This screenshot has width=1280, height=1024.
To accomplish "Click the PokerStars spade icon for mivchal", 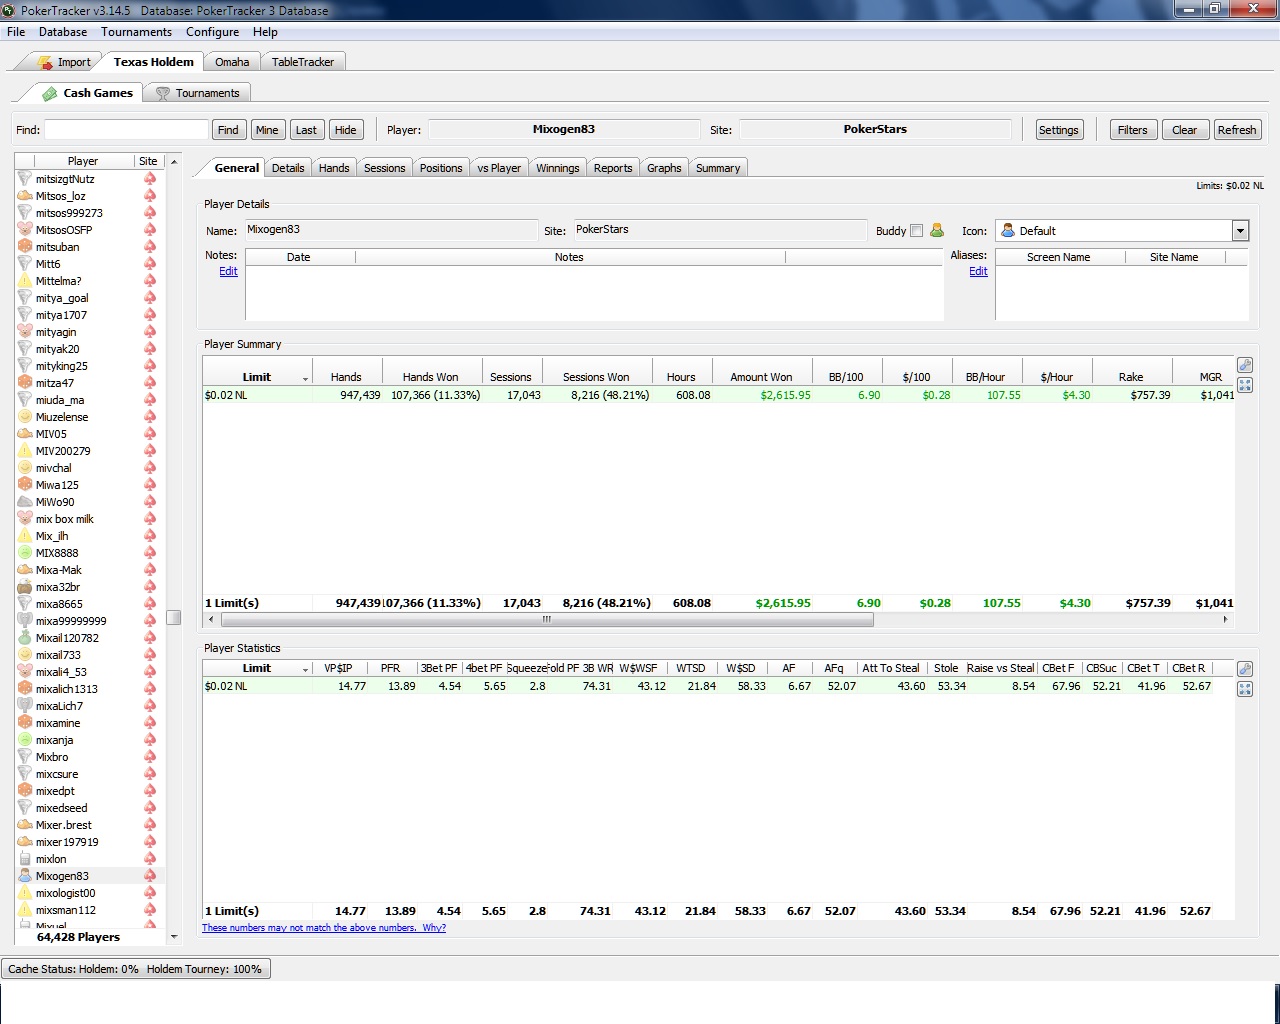I will [x=150, y=468].
